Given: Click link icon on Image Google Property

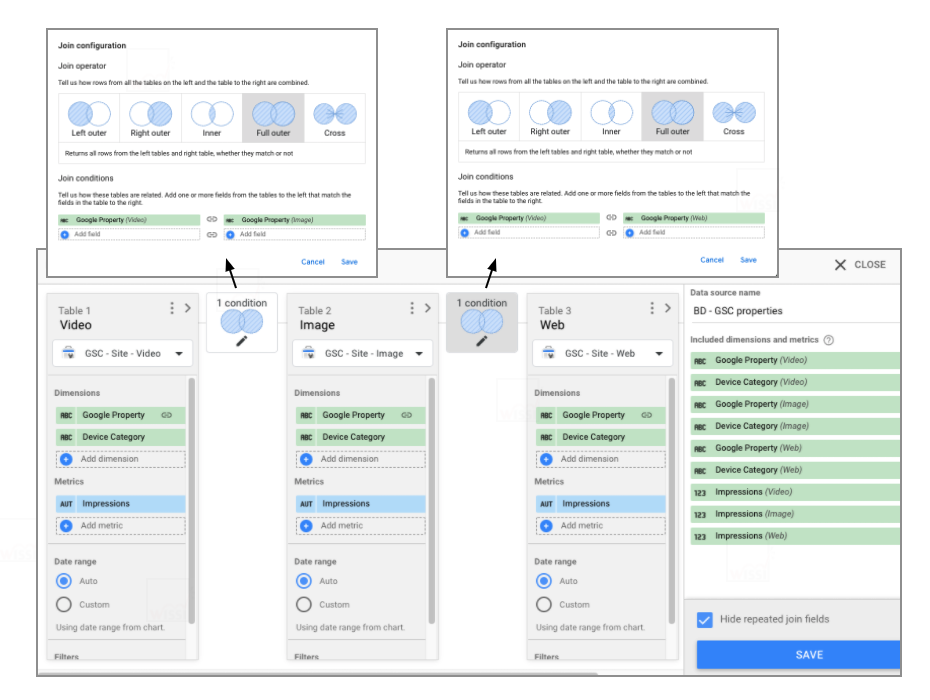Looking at the screenshot, I should (x=406, y=415).
